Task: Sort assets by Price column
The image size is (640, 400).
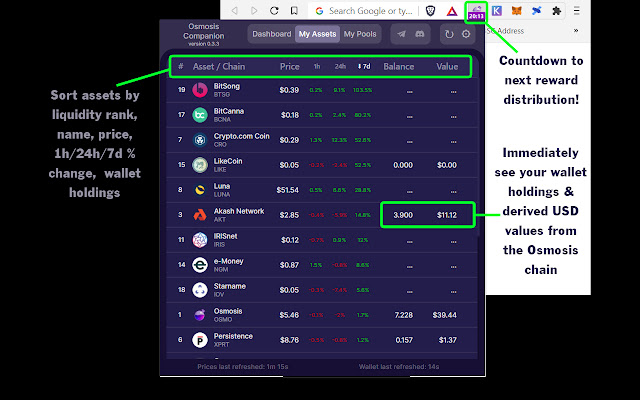Action: (289, 67)
